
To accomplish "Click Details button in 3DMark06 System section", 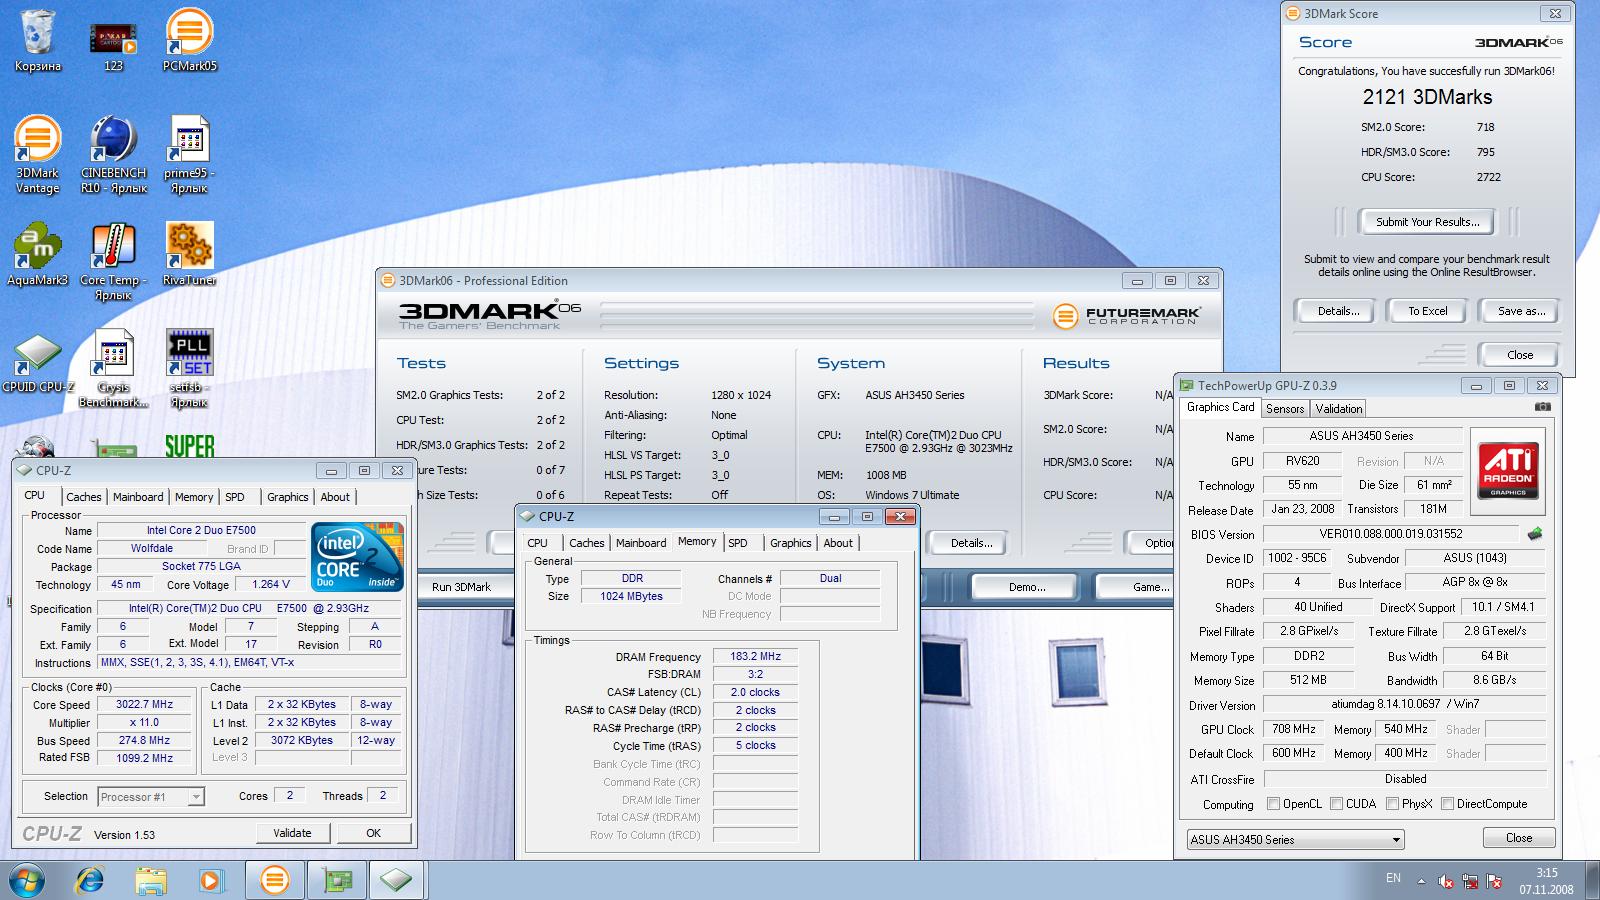I will tap(971, 543).
